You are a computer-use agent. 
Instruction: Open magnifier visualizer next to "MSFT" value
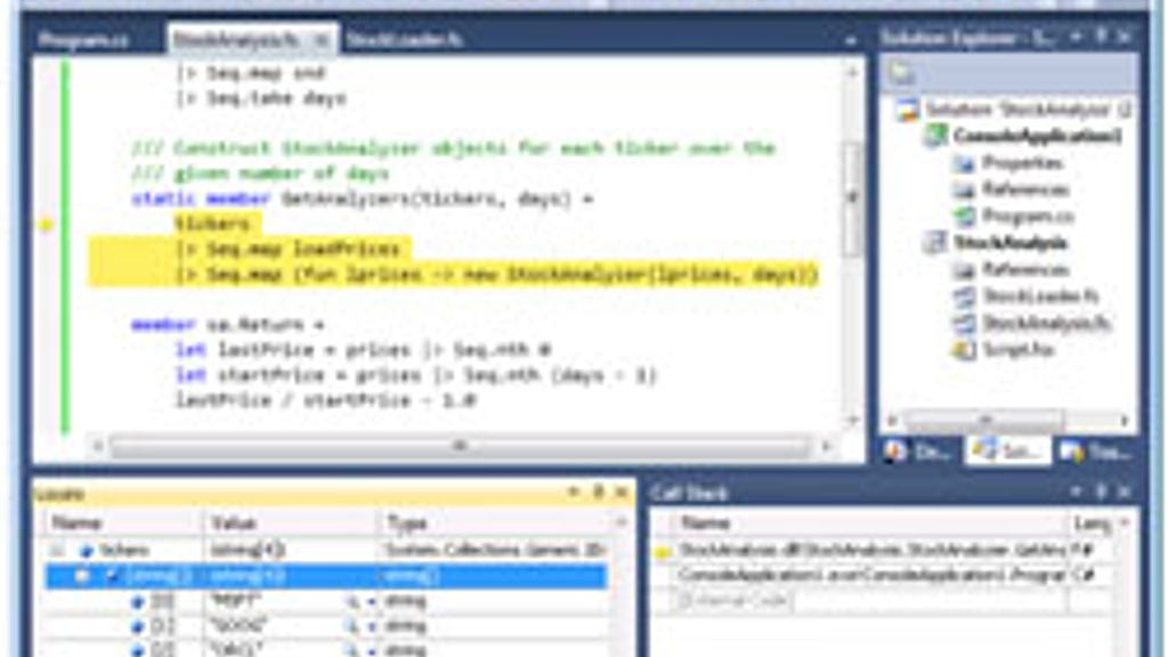[350, 599]
